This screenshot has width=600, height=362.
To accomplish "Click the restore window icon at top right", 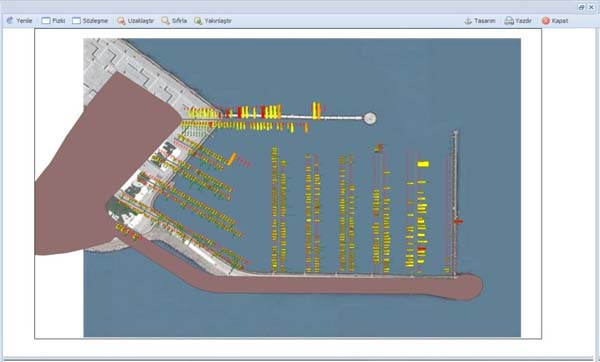I will pos(581,7).
